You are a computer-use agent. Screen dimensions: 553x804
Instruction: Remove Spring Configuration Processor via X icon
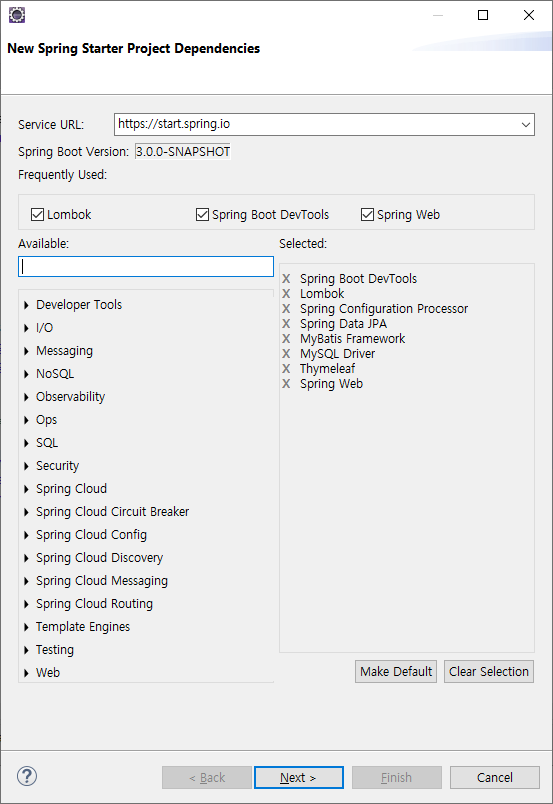(x=286, y=309)
